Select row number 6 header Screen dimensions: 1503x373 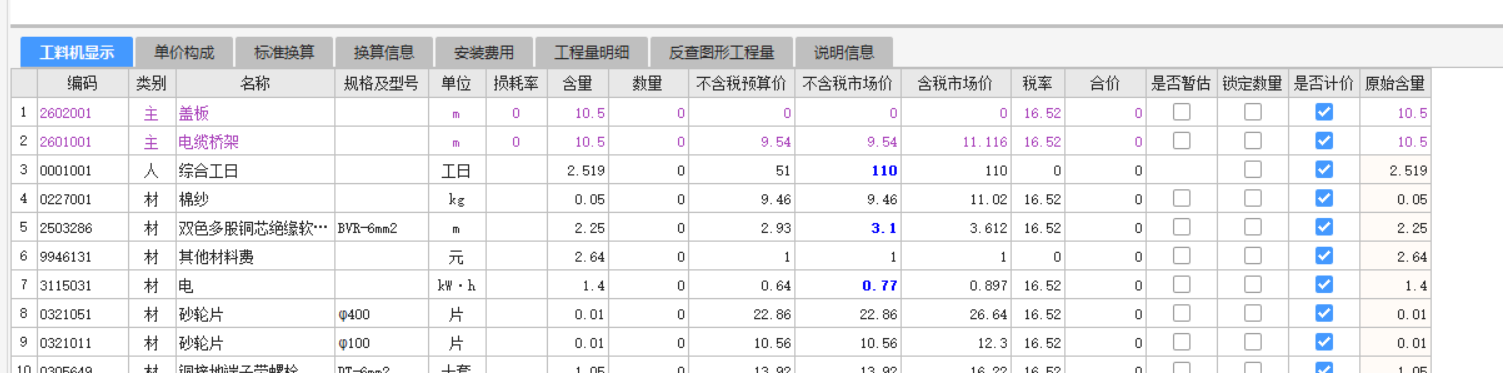(23, 257)
